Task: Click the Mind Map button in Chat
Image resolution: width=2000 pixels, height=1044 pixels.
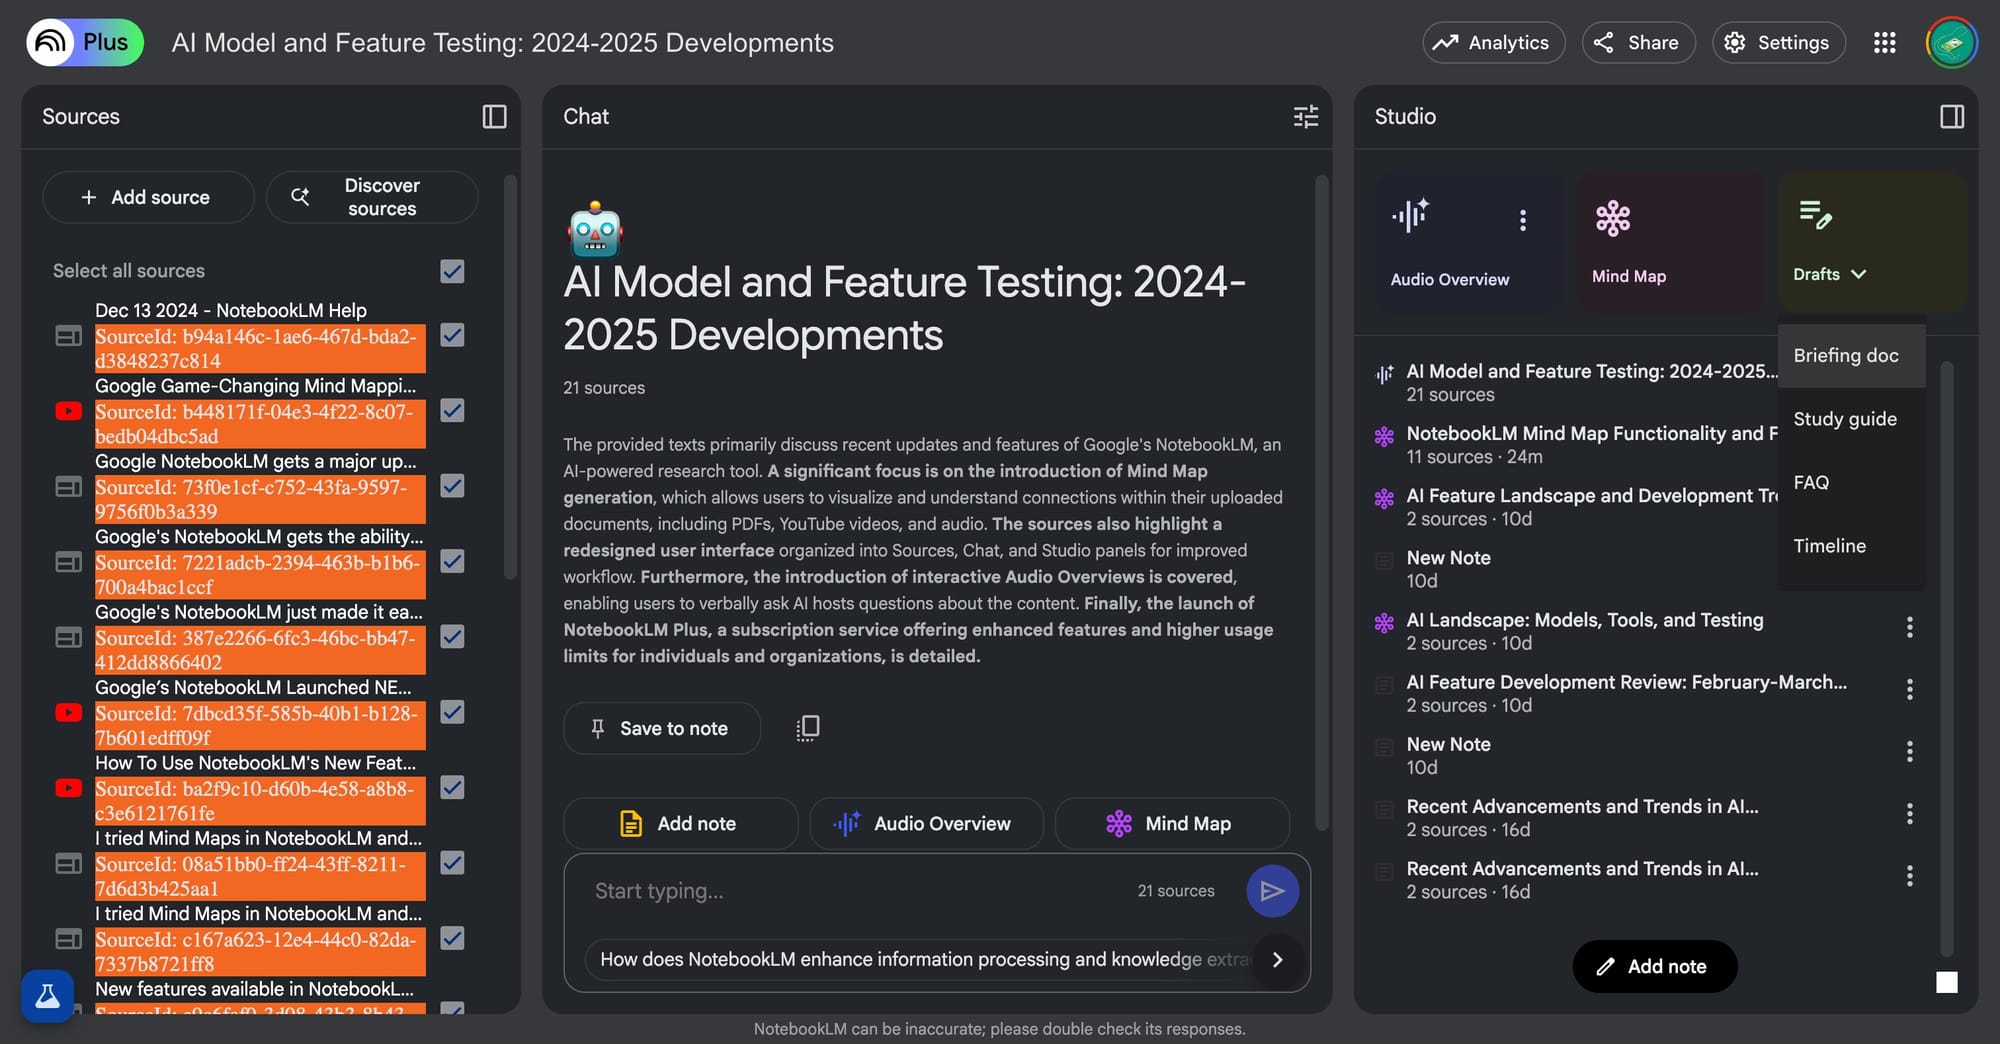Action: click(1172, 824)
